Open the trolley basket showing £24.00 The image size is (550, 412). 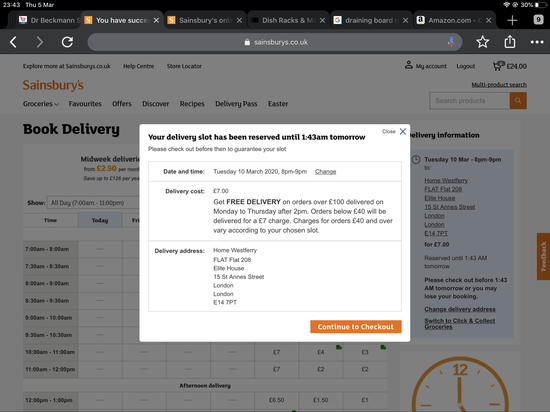[510, 66]
